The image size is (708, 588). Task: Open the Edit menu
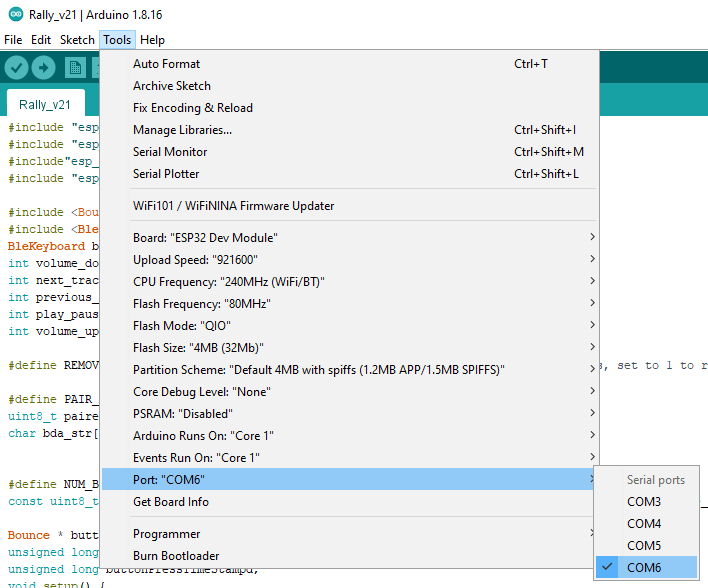tap(41, 40)
